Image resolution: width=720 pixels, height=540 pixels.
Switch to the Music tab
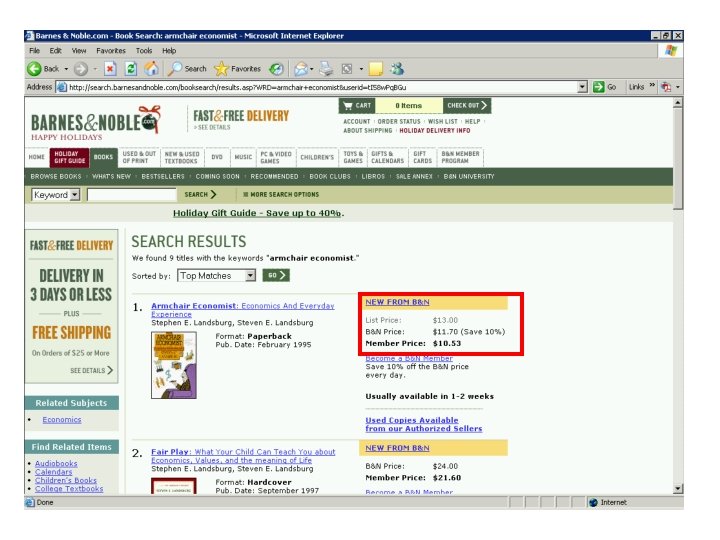click(x=243, y=157)
